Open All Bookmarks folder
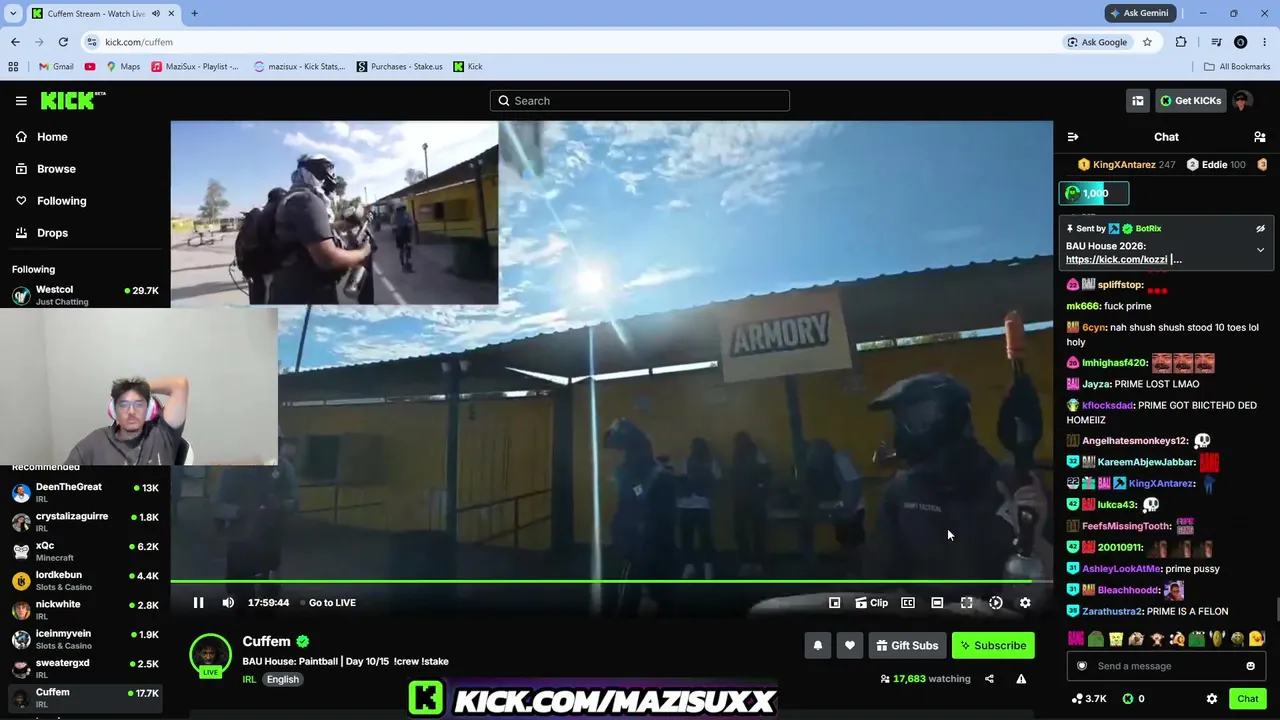 point(1237,67)
